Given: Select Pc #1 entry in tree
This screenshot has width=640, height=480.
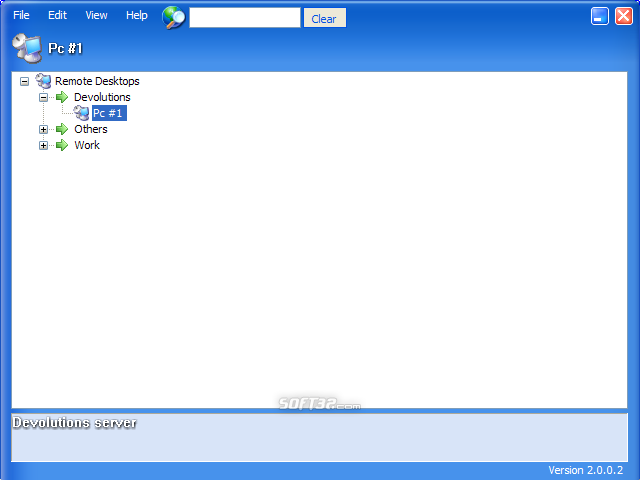Looking at the screenshot, I should click(109, 113).
